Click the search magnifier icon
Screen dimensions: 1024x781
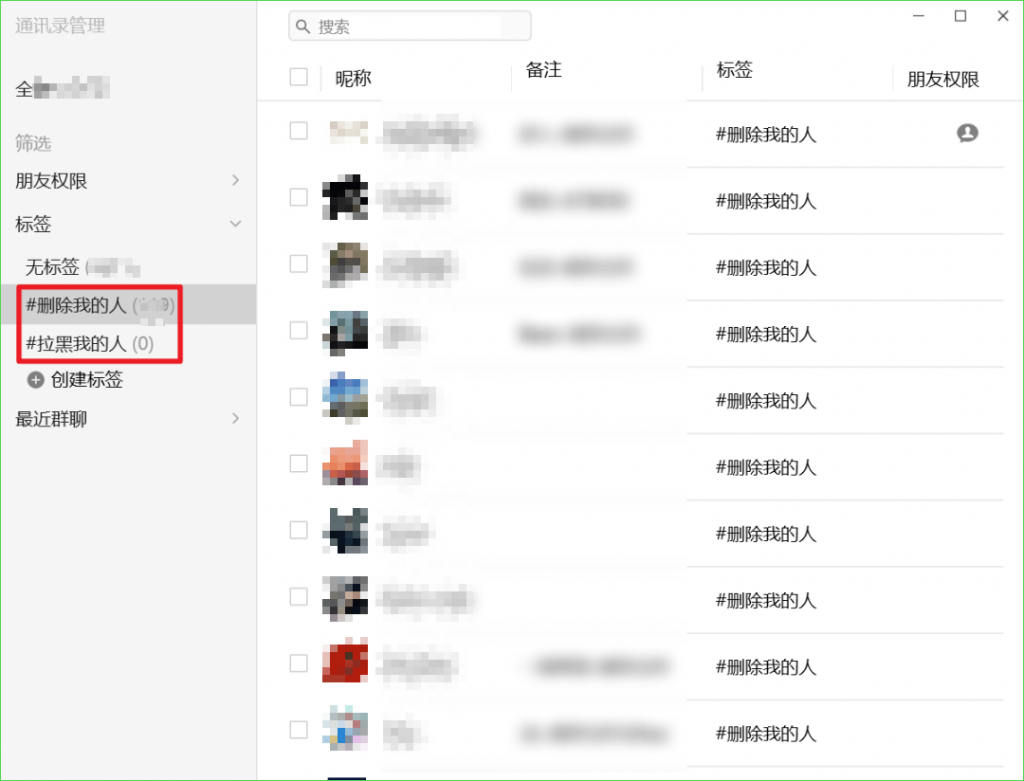(303, 27)
